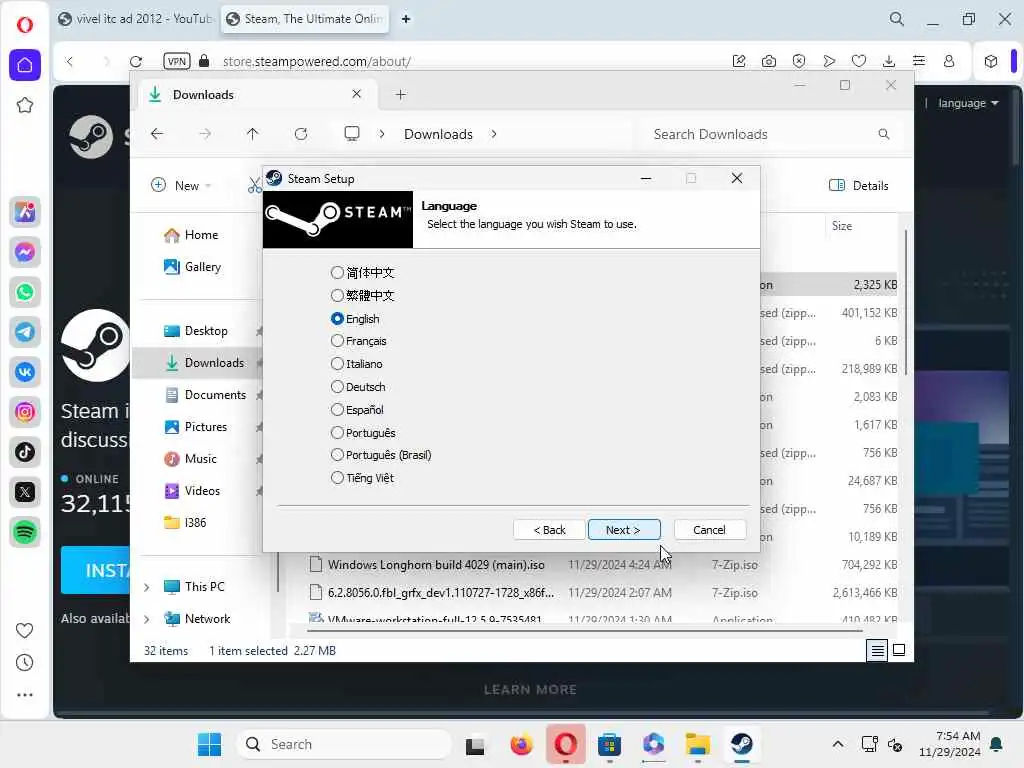The height and width of the screenshot is (768, 1024).
Task: Click Back in Steam Setup
Action: click(549, 530)
